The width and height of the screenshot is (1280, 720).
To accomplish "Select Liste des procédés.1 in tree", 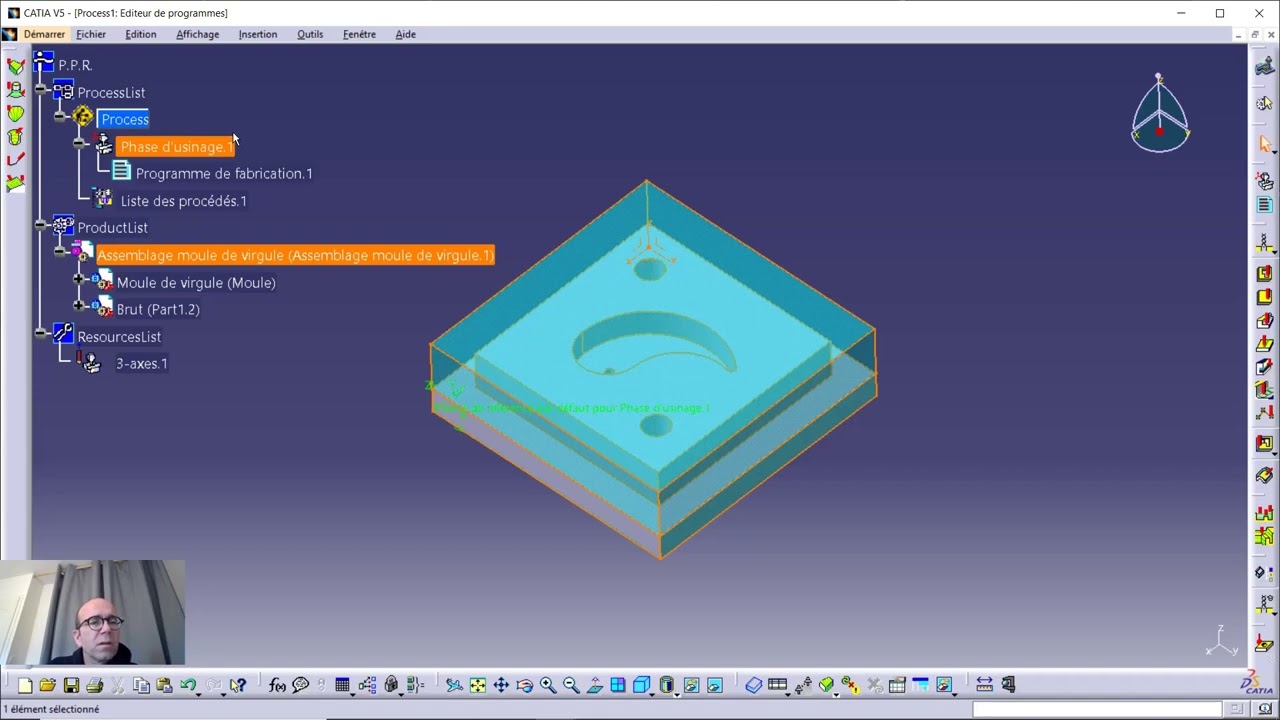I will coord(183,201).
